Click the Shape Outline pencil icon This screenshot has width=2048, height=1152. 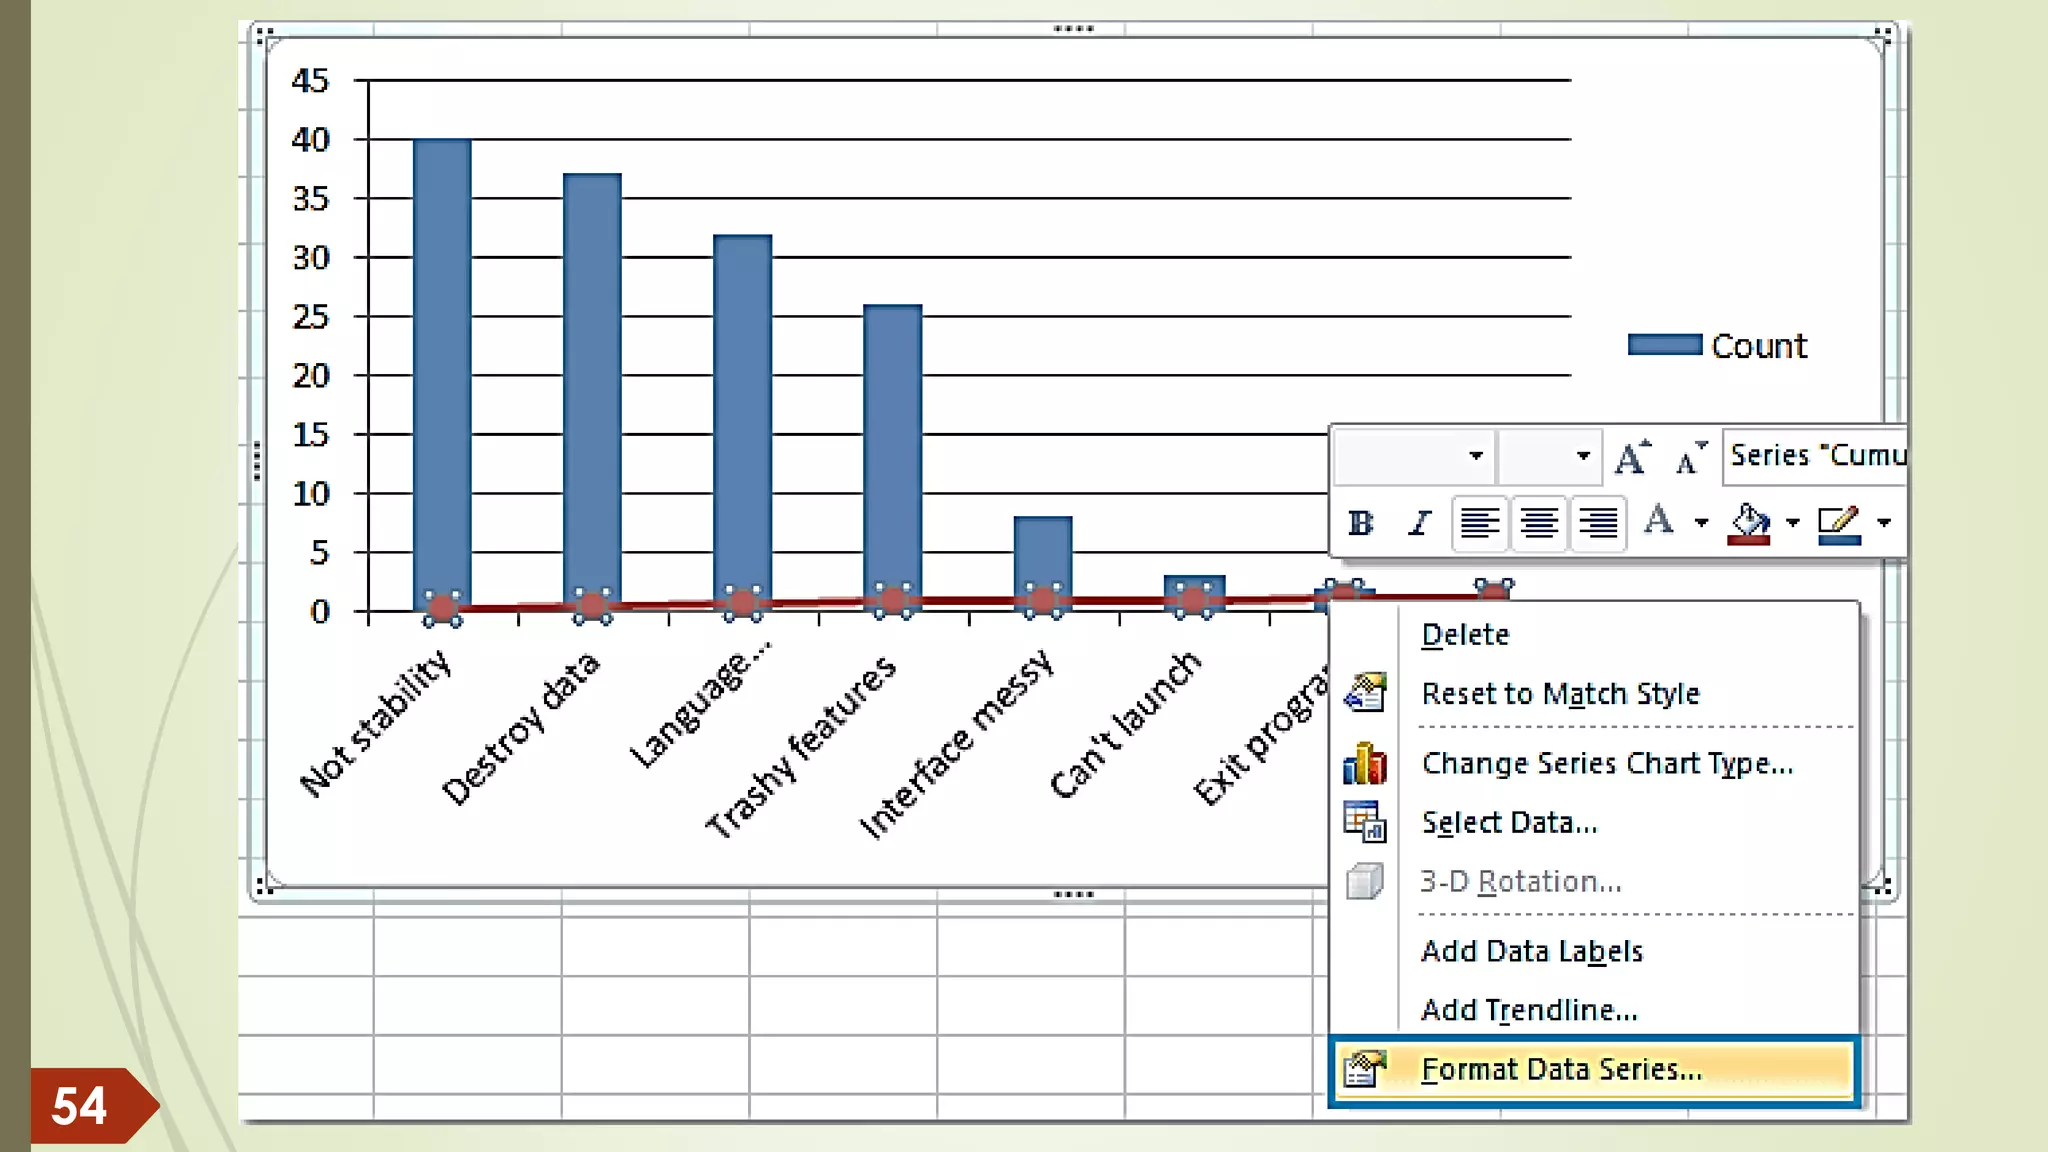point(1839,522)
